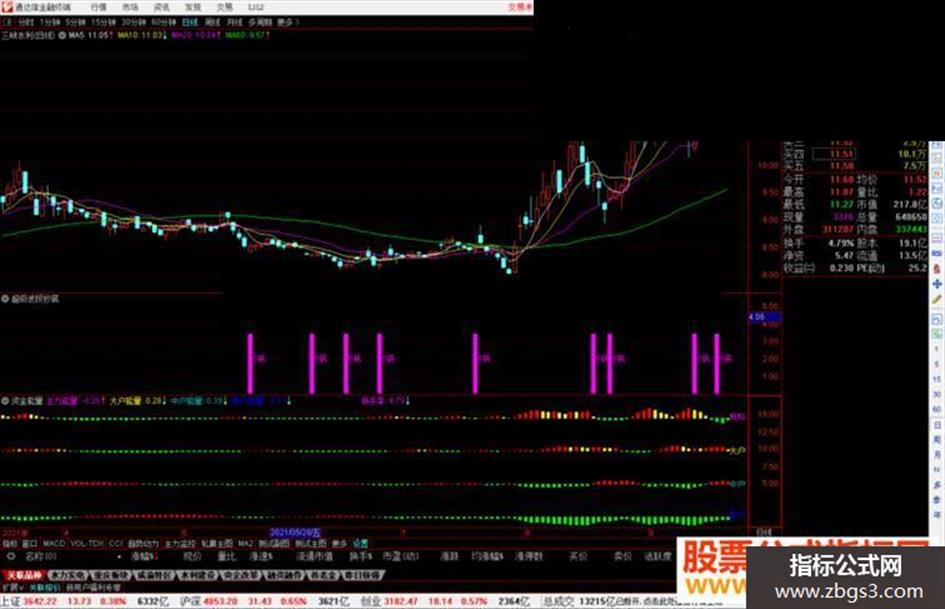Click the 15-minute sidebar shortcut

click(x=937, y=379)
